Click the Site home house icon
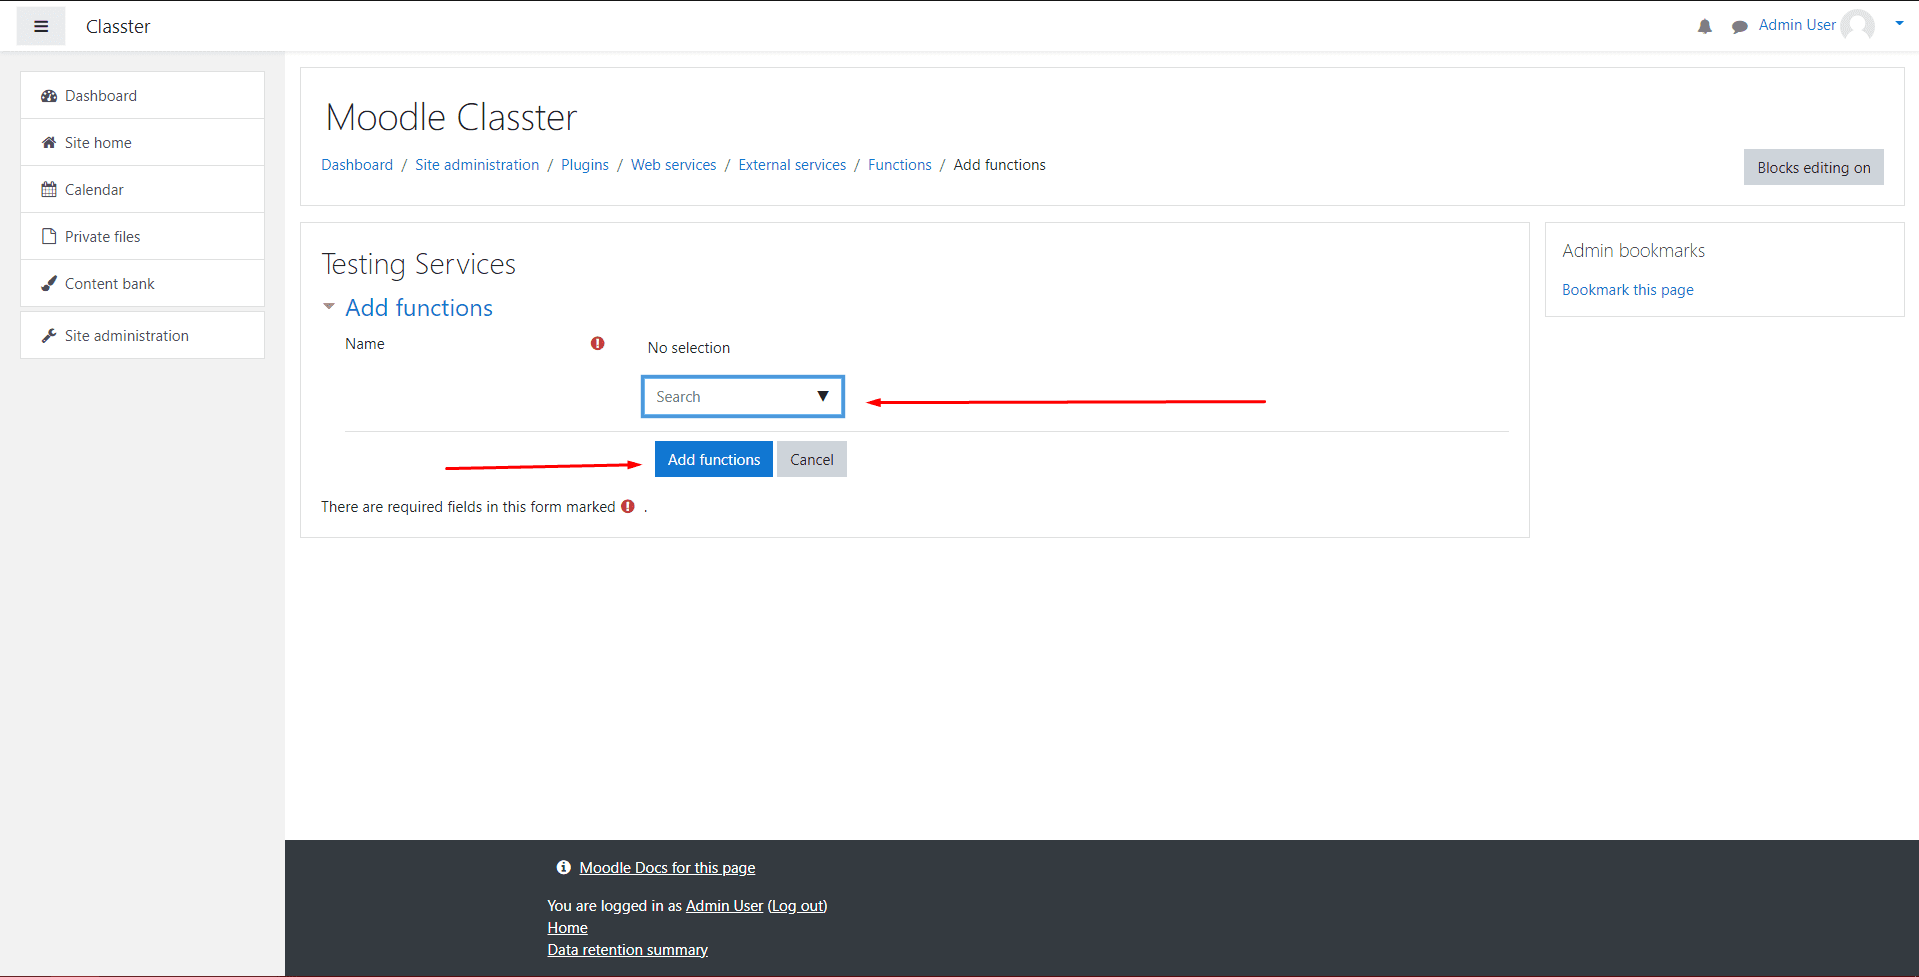Screen dimensions: 1919x977 pyautogui.click(x=49, y=143)
